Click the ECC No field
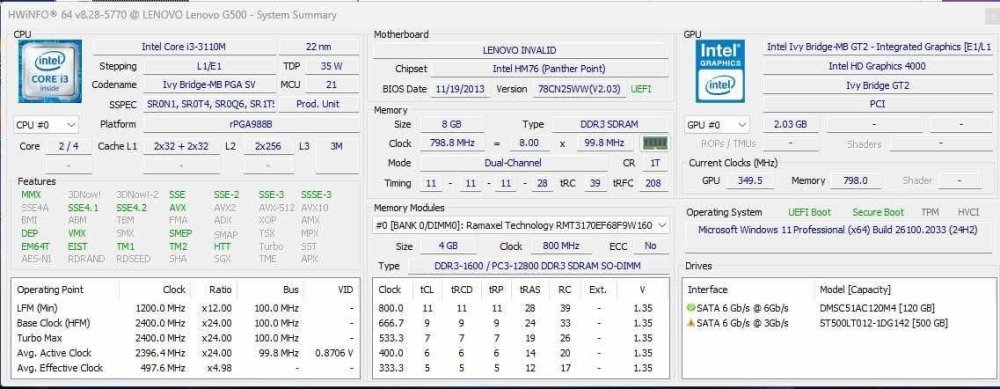The height and width of the screenshot is (389, 1000). coord(651,246)
